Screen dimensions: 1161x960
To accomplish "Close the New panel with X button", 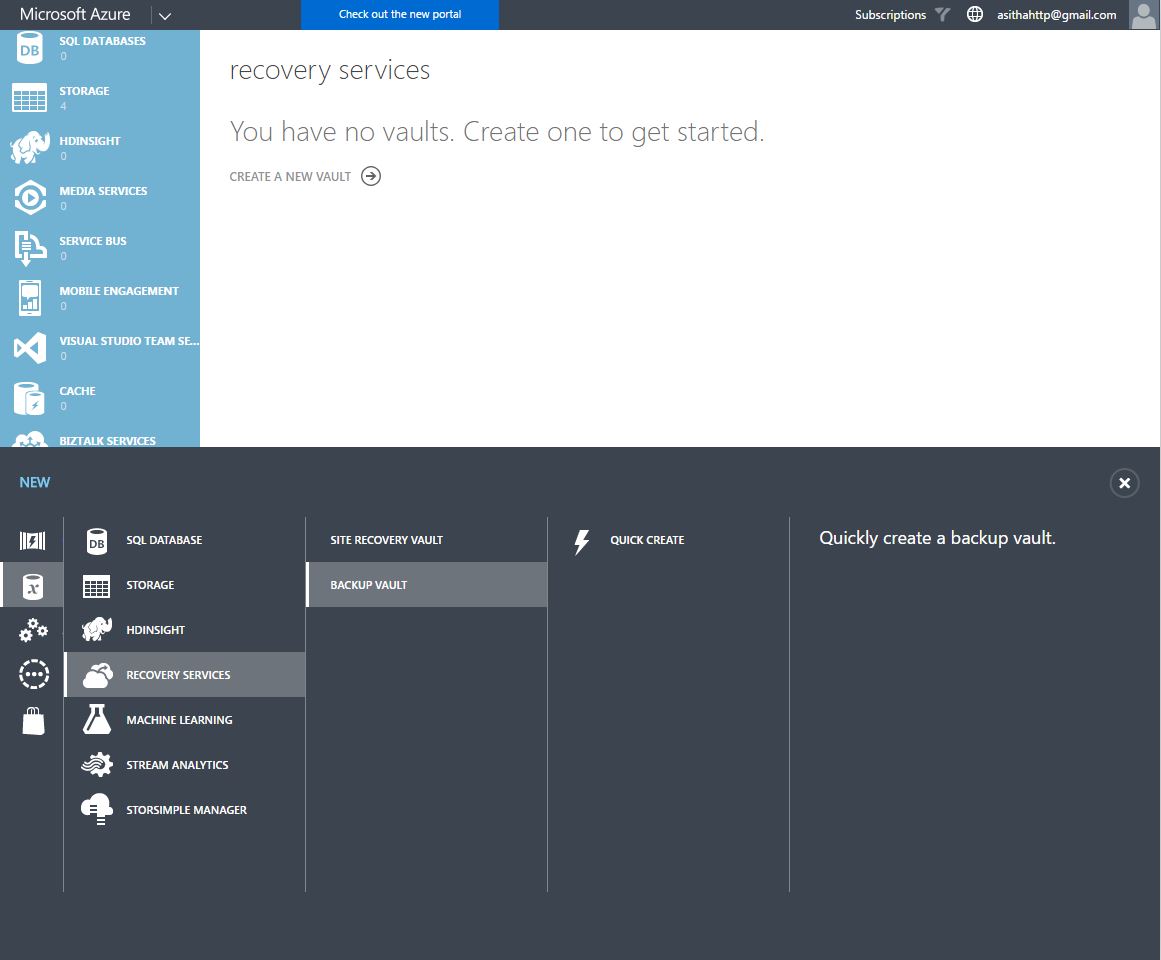I will coord(1124,483).
